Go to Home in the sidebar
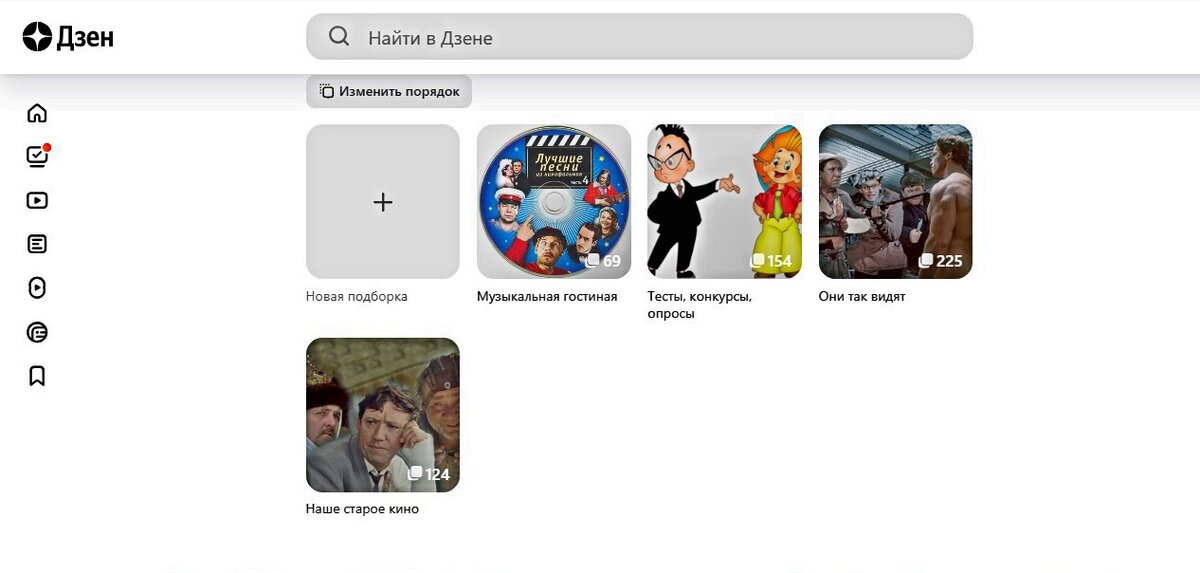Image resolution: width=1200 pixels, height=573 pixels. tap(37, 113)
